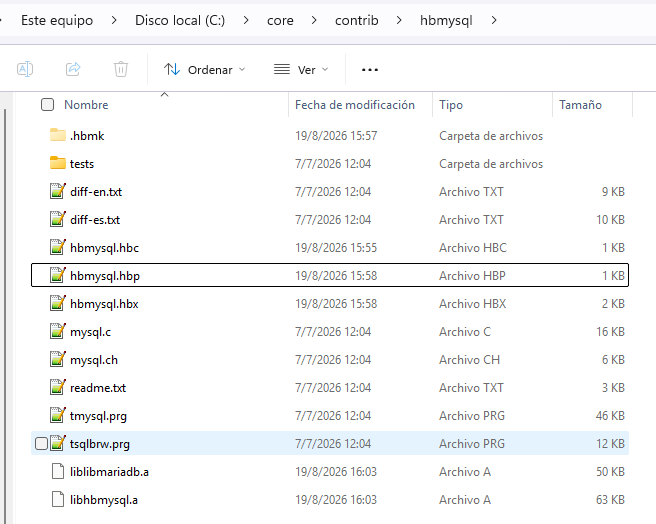Click the 63 KB size cell
Image resolution: width=656 pixels, height=524 pixels.
(610, 500)
